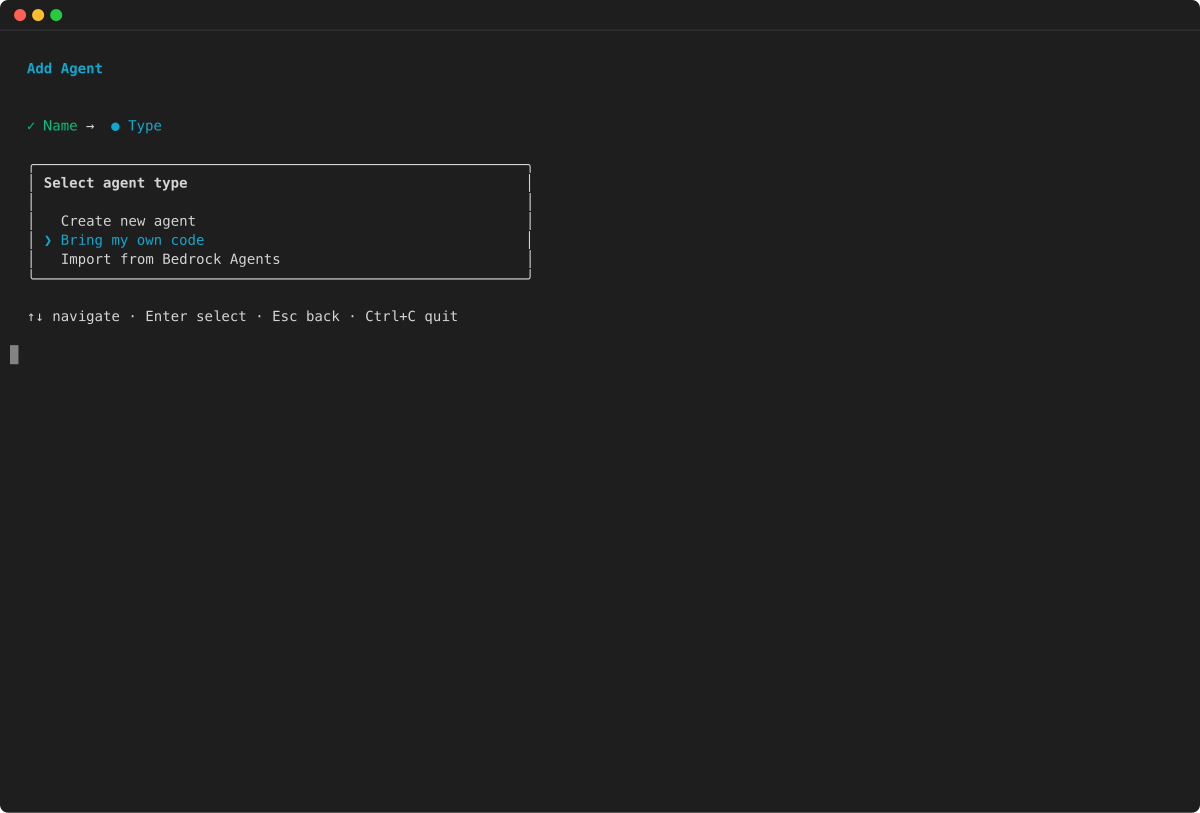Click the Add Agent heading
Viewport: 1200px width, 813px height.
point(64,68)
